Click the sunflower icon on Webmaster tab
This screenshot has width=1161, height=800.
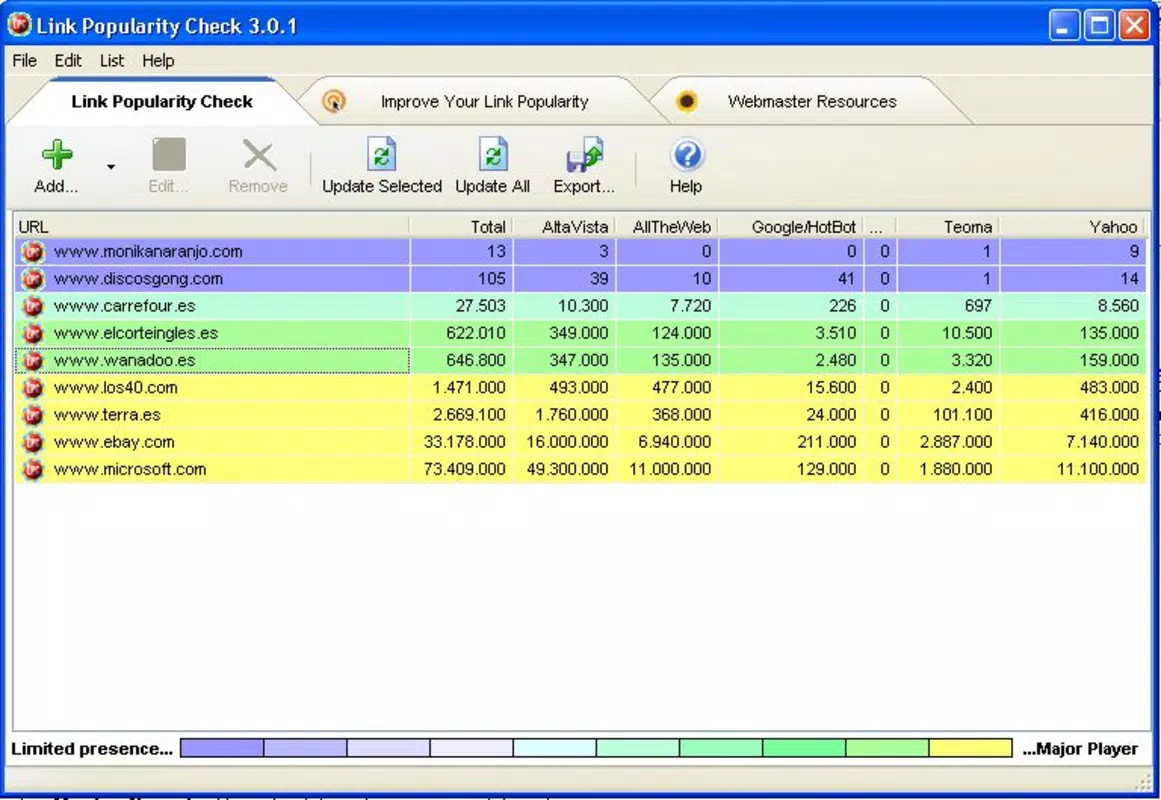[686, 101]
